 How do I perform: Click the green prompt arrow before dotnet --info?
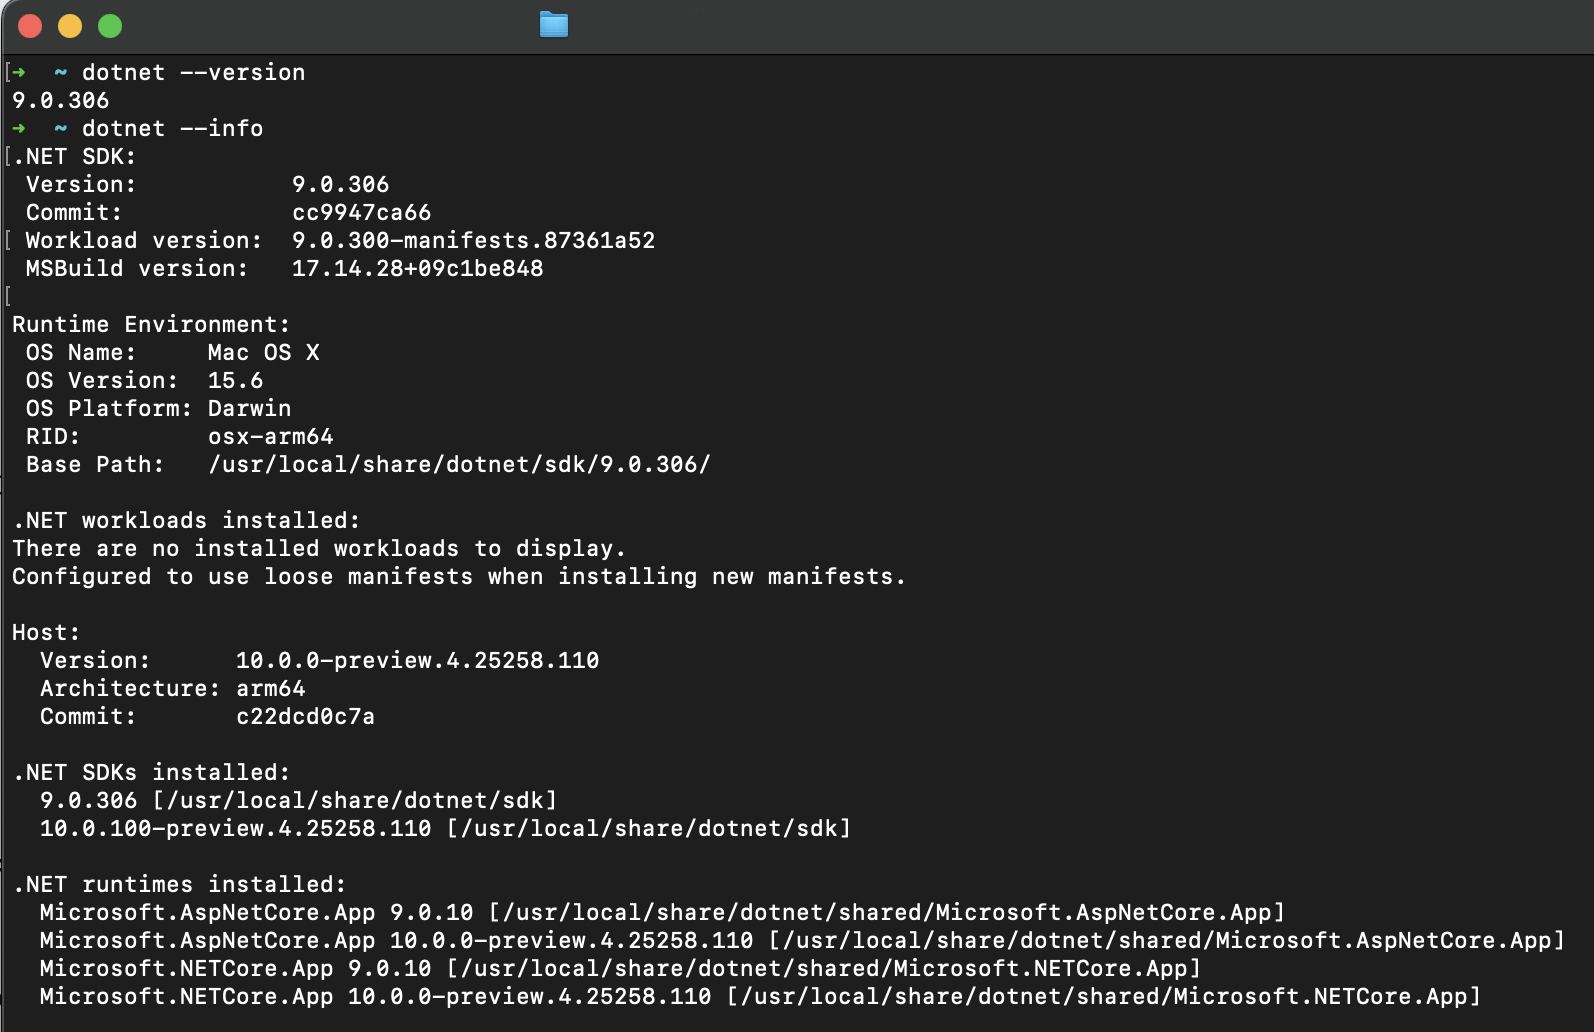tap(19, 128)
